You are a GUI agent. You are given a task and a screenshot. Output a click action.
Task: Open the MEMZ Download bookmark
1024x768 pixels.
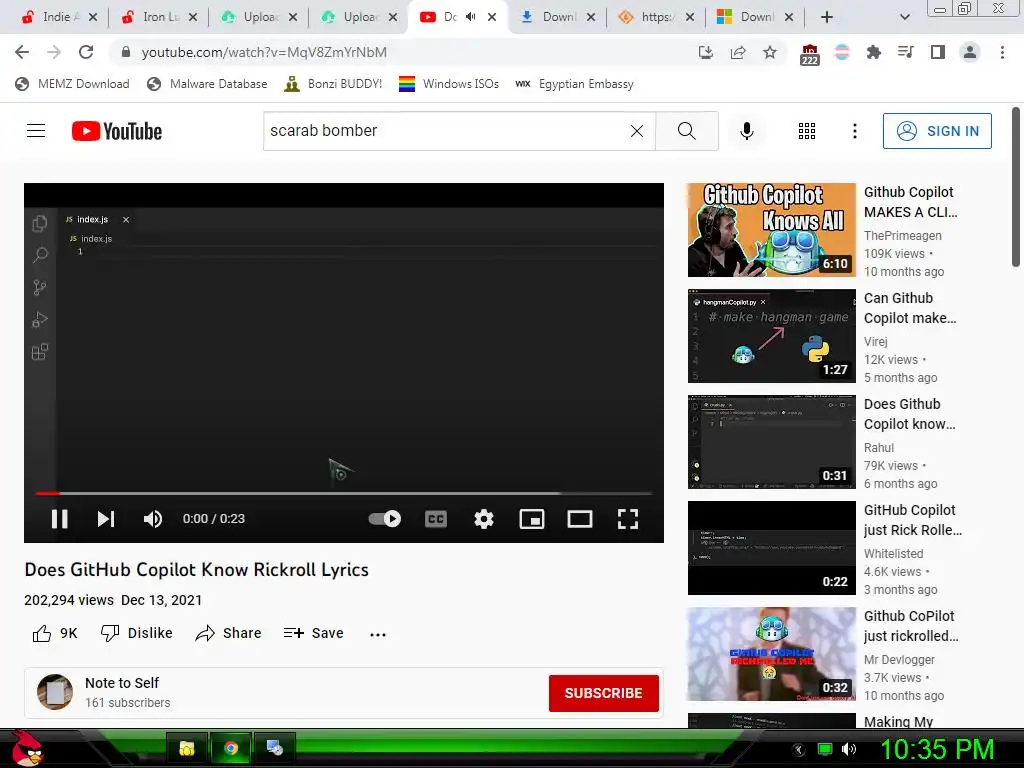coord(72,84)
